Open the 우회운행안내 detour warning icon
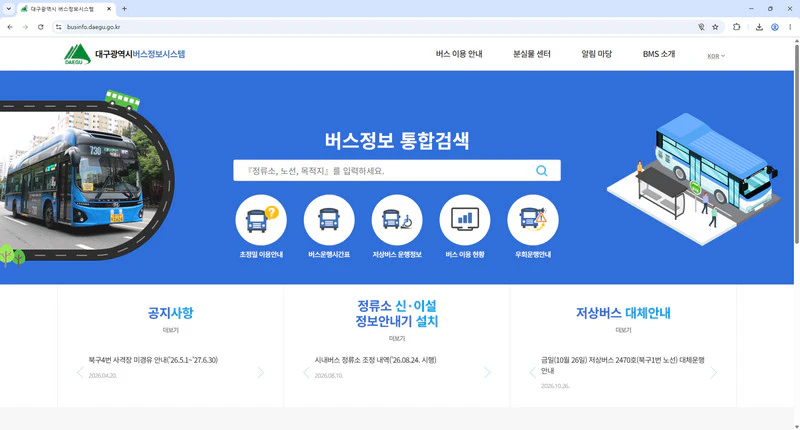 (533, 220)
